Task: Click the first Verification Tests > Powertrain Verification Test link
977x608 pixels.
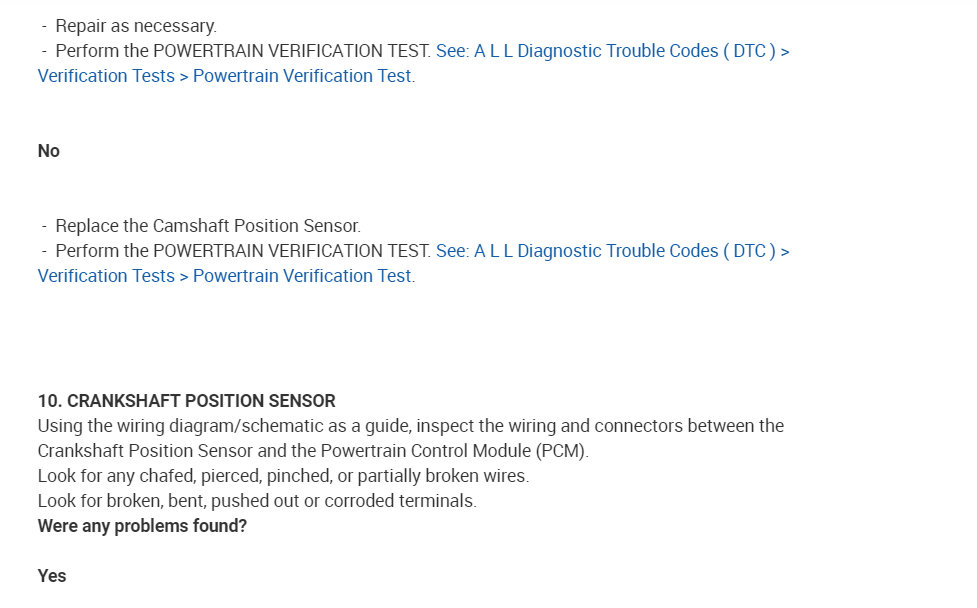Action: (x=225, y=76)
